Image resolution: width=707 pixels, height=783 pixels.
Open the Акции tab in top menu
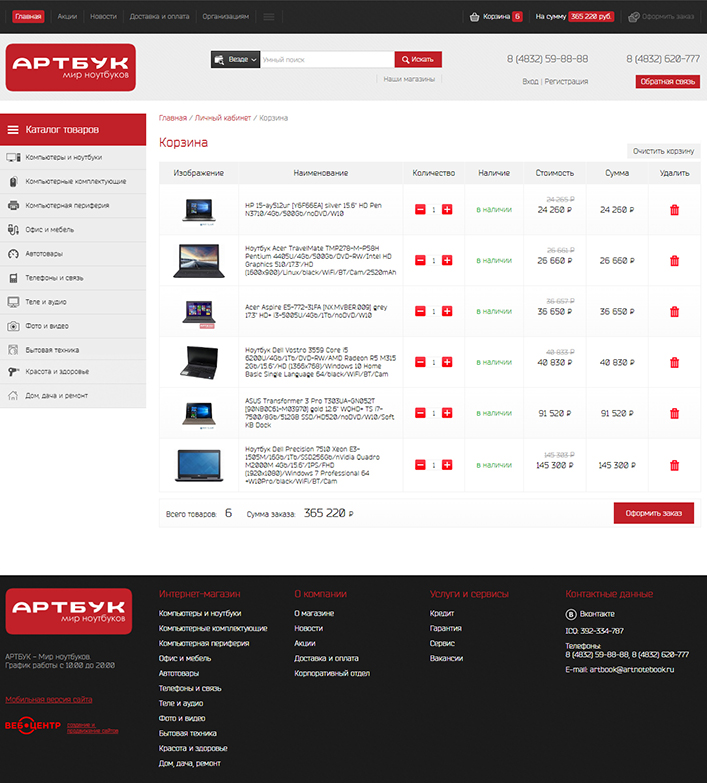point(67,17)
